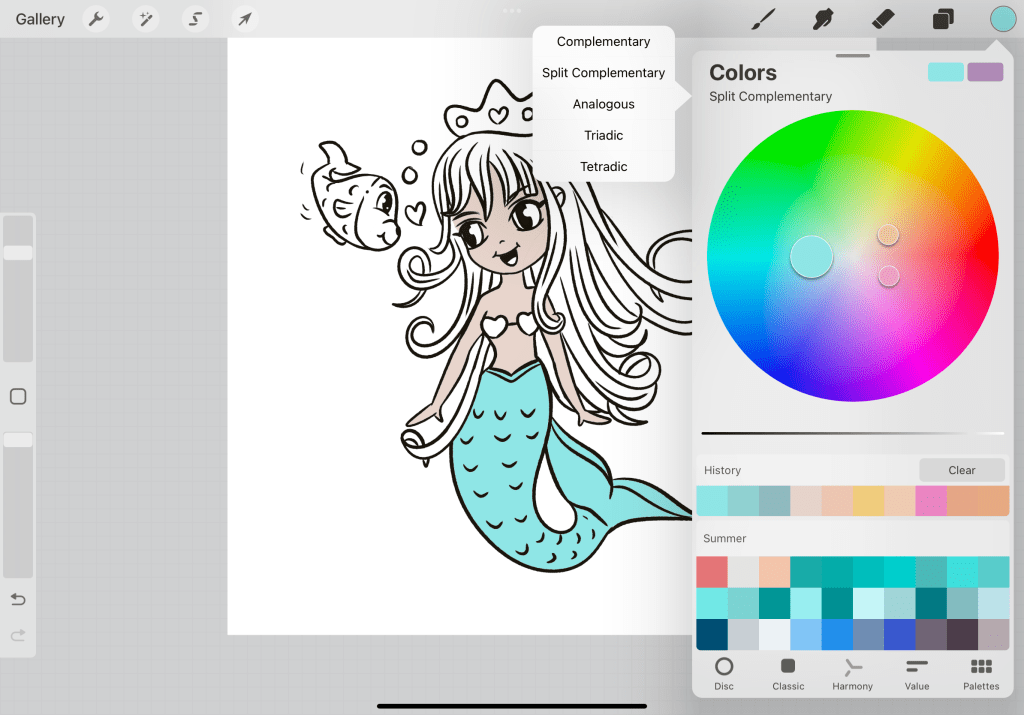The image size is (1024, 715).
Task: Choose Complementary harmony mode
Action: 603,42
